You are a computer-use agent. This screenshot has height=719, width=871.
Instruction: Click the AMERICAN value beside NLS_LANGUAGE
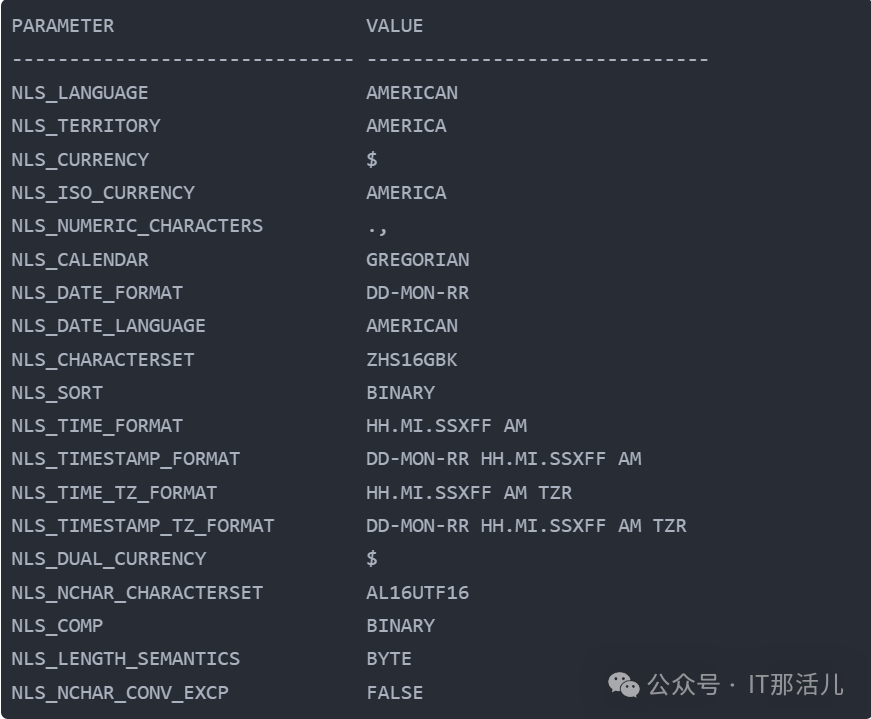click(412, 93)
